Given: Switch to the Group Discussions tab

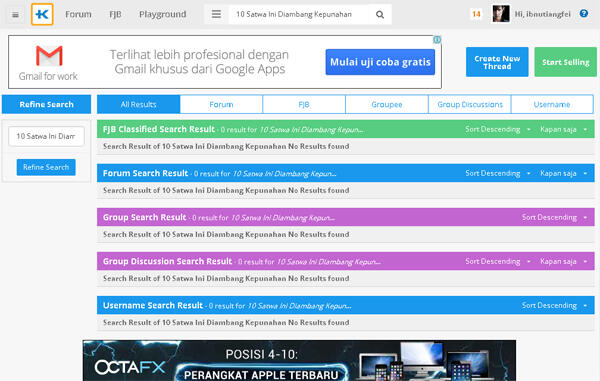Looking at the screenshot, I should [x=470, y=104].
